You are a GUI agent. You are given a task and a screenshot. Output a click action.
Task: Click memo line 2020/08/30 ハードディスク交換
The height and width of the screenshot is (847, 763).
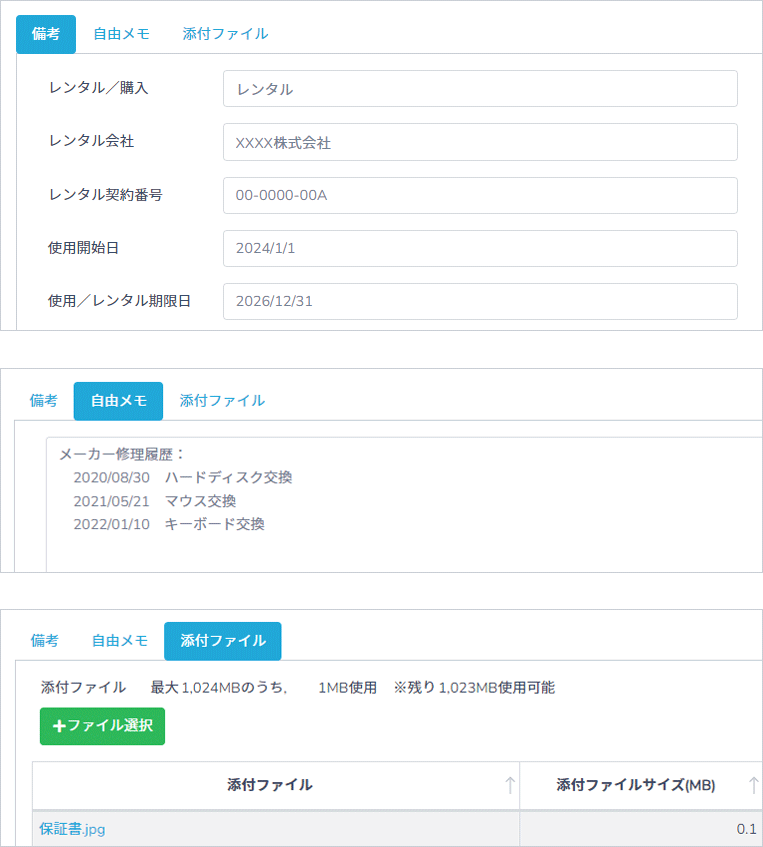[x=183, y=478]
